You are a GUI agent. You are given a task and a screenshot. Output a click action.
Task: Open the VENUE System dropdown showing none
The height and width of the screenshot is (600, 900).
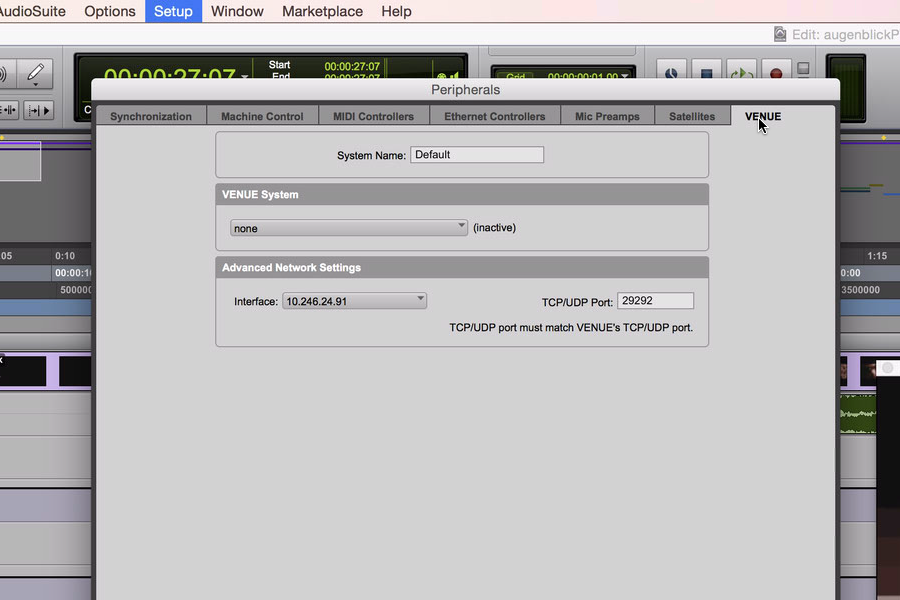(x=349, y=228)
